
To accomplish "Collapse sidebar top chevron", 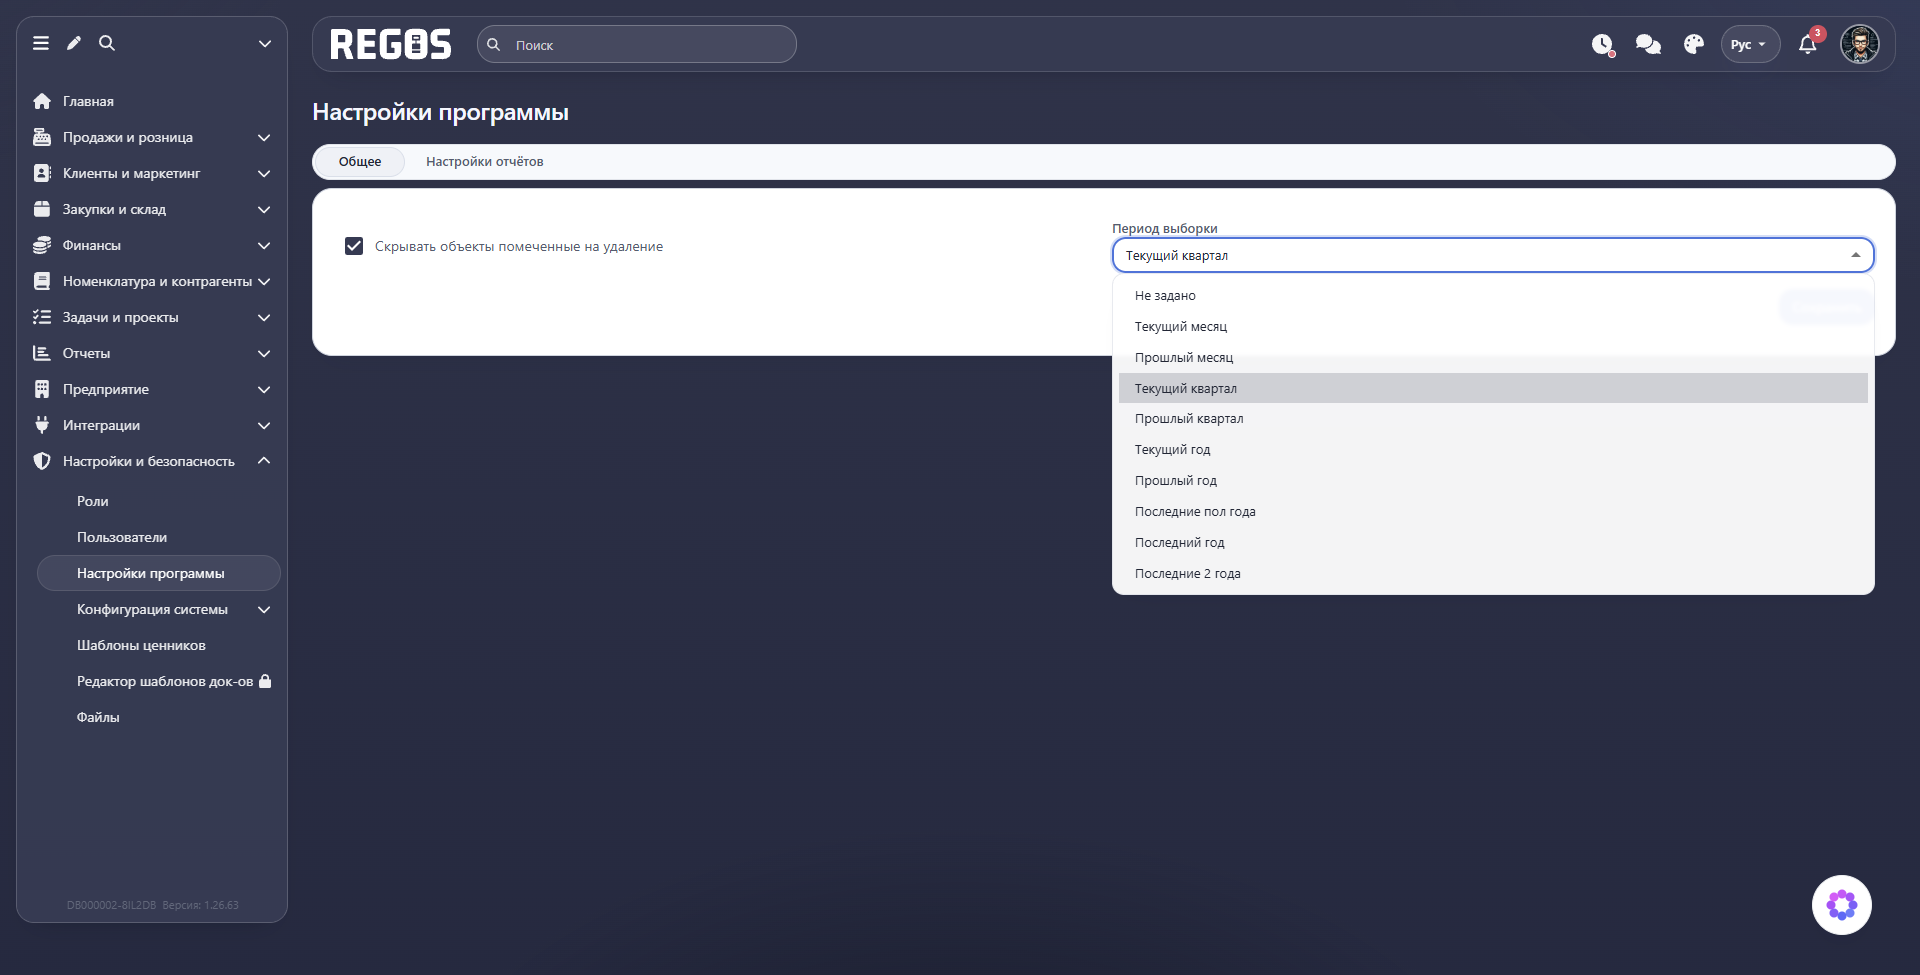I will point(265,43).
